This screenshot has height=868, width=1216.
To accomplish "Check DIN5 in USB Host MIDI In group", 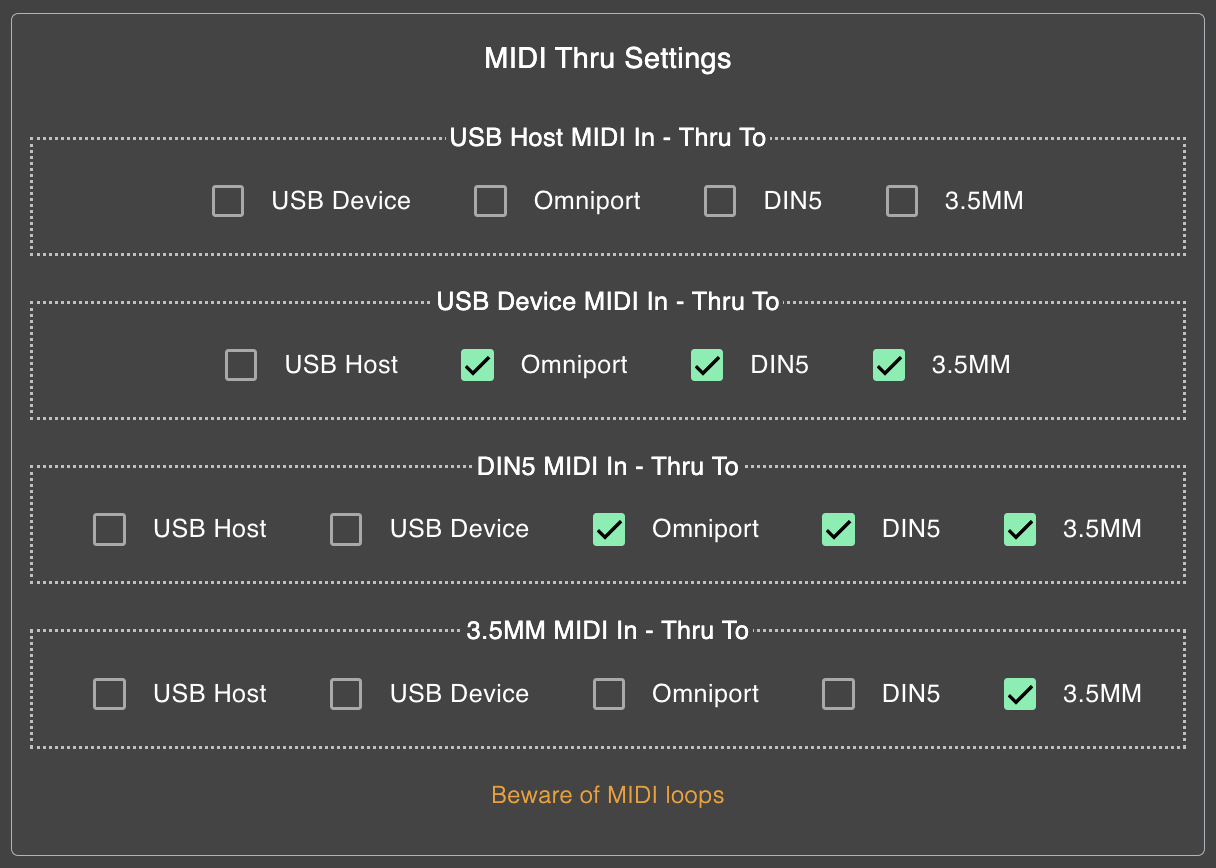I will pyautogui.click(x=720, y=201).
